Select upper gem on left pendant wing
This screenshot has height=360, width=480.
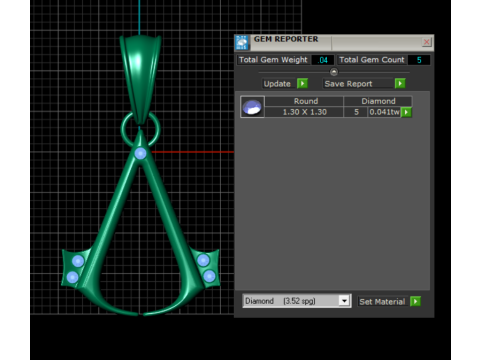(78, 261)
